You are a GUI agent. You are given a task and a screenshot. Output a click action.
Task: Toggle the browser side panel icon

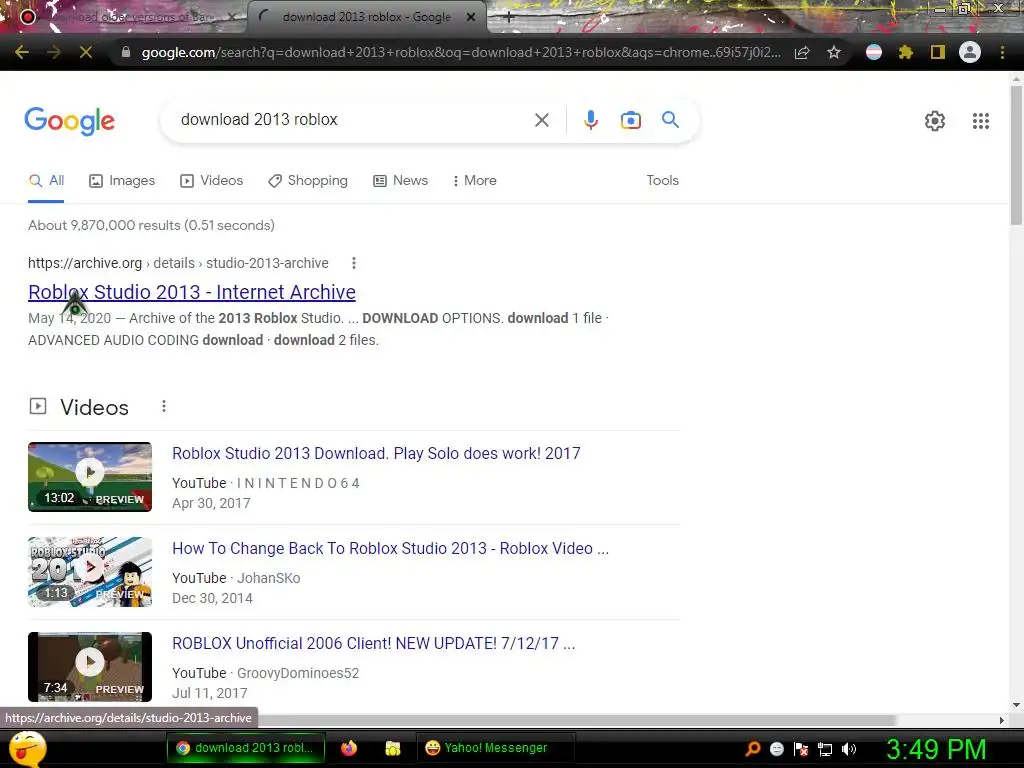[938, 52]
